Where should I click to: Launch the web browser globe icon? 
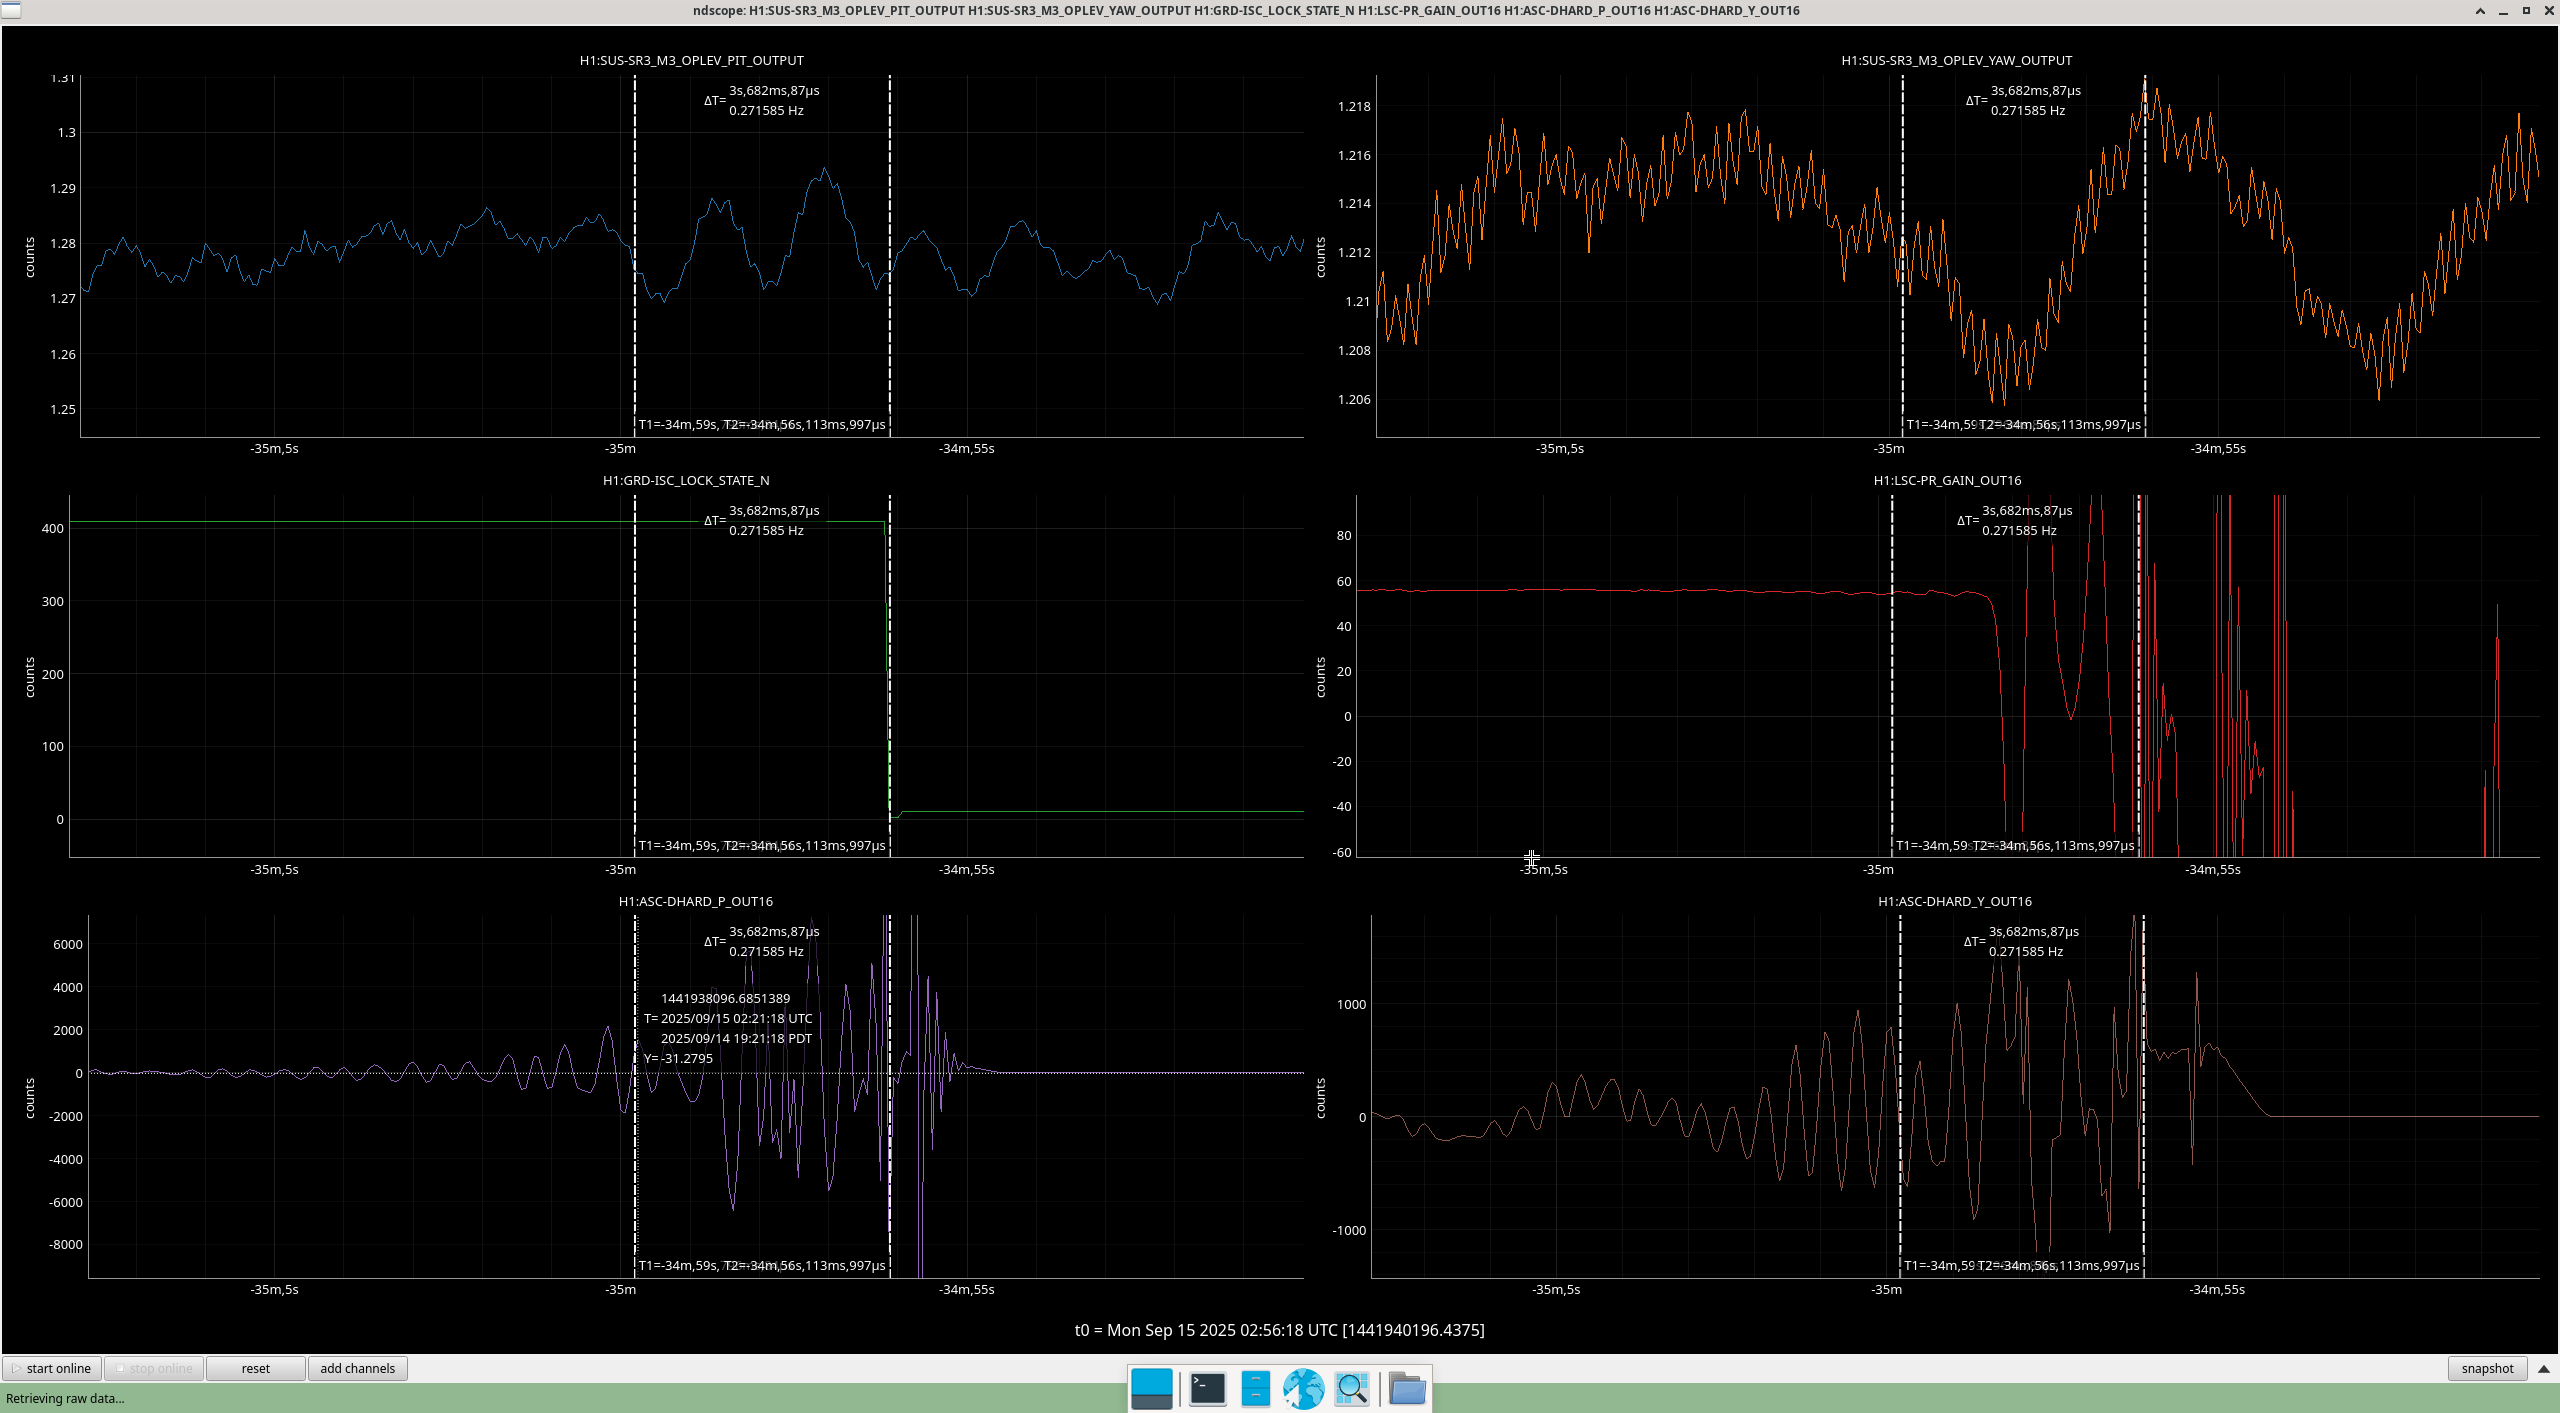pyautogui.click(x=1303, y=1388)
